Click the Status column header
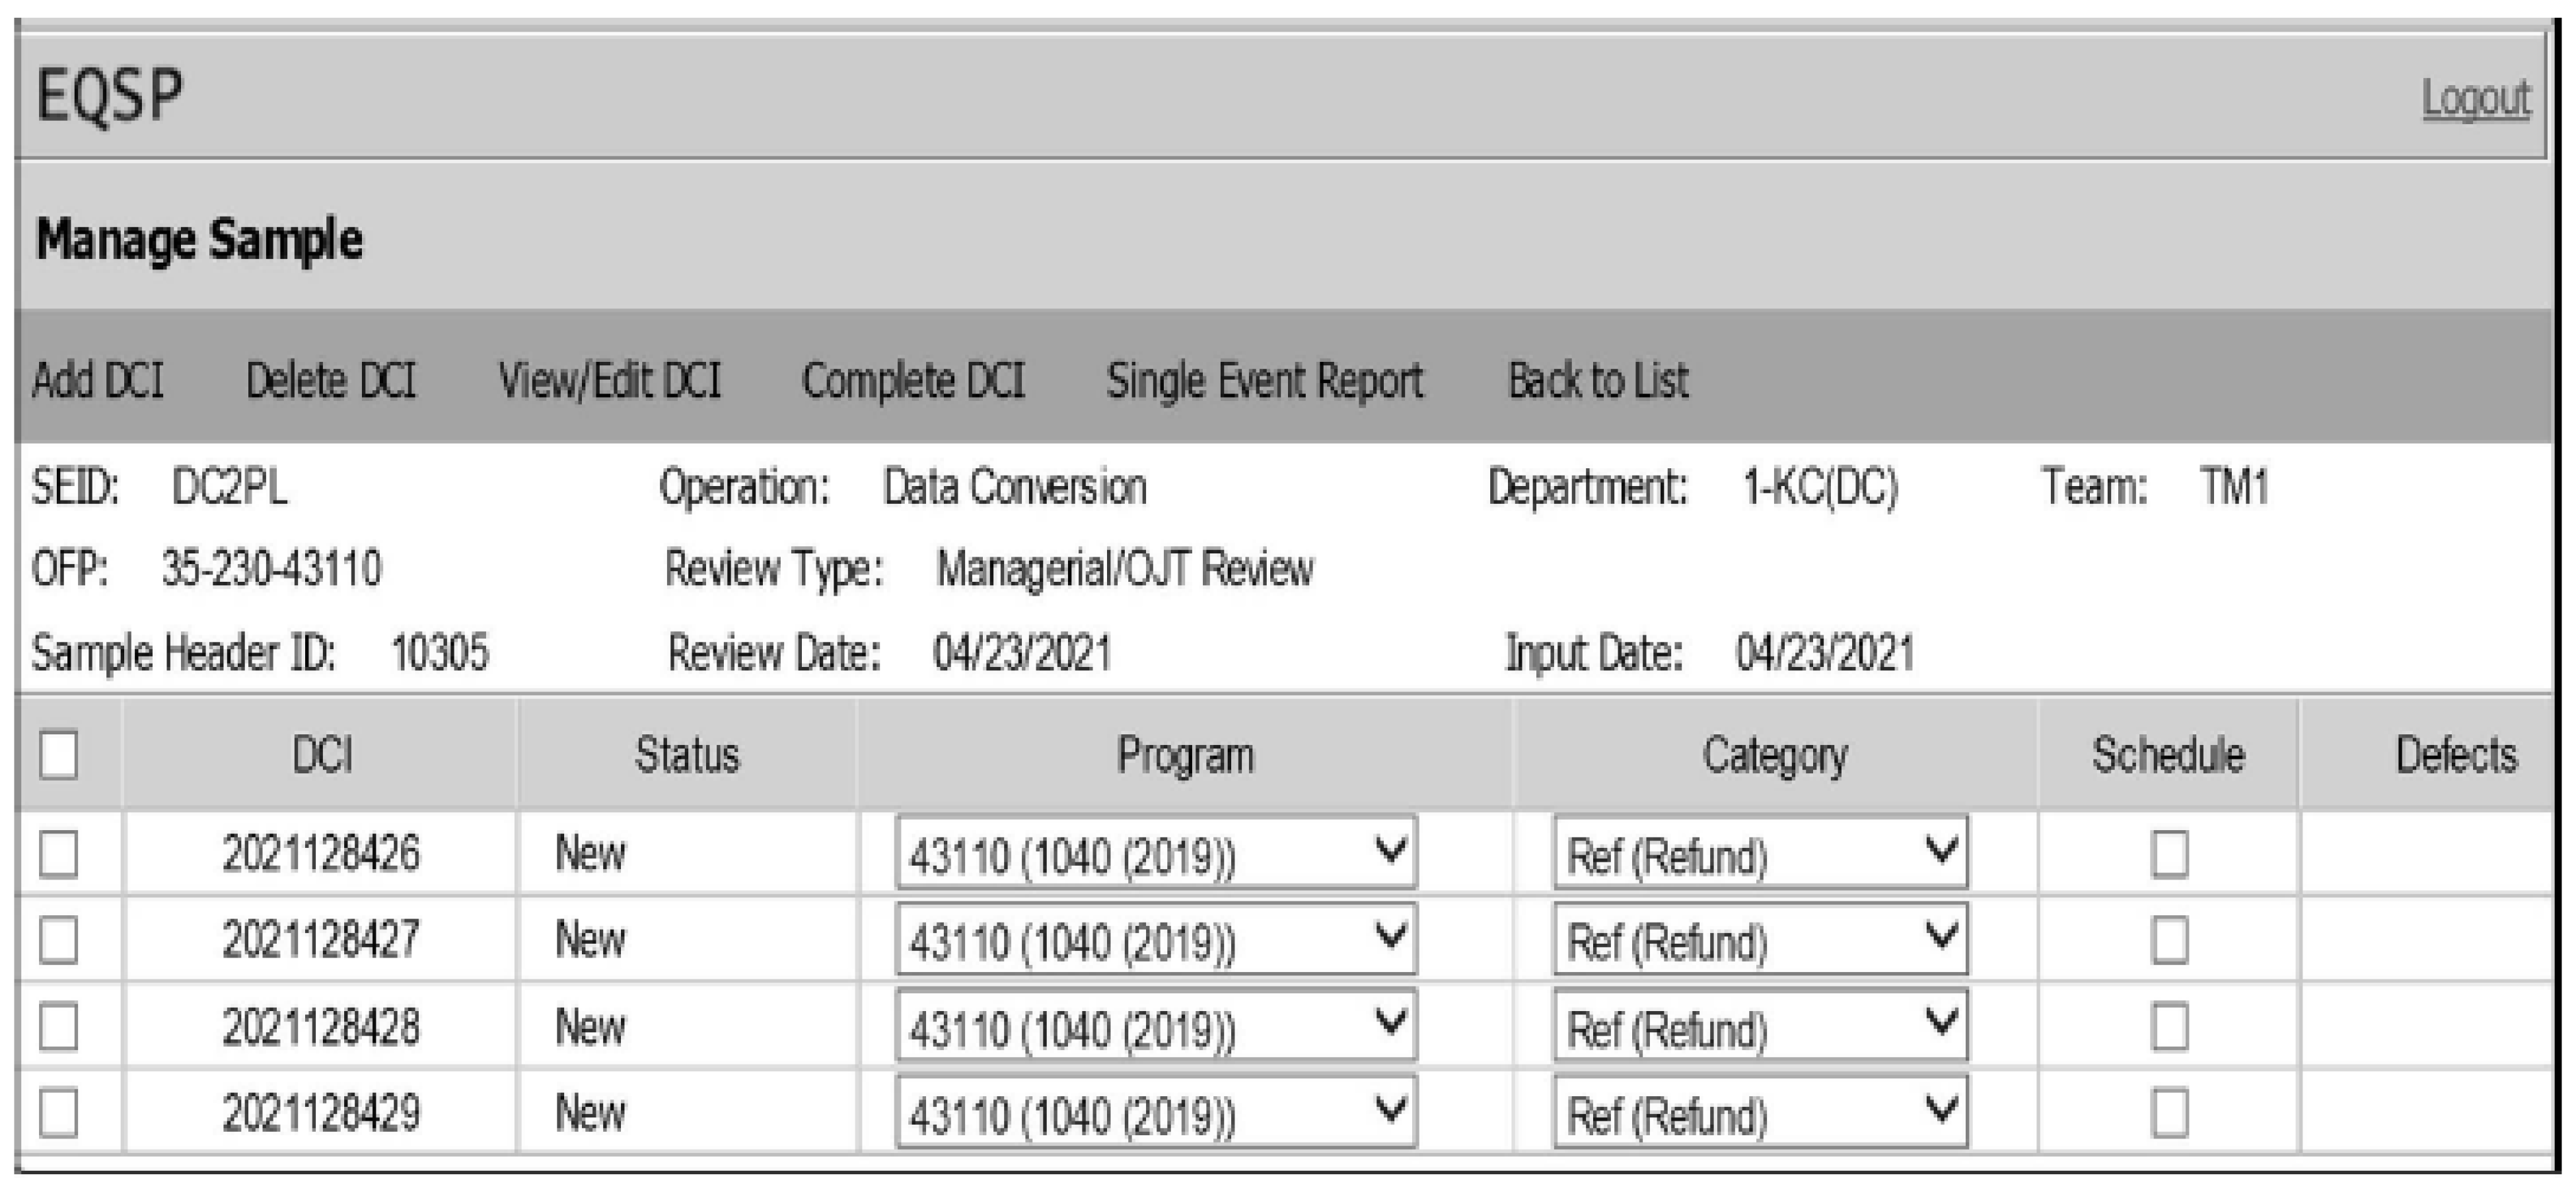Image resolution: width=2576 pixels, height=1192 pixels. coord(687,755)
